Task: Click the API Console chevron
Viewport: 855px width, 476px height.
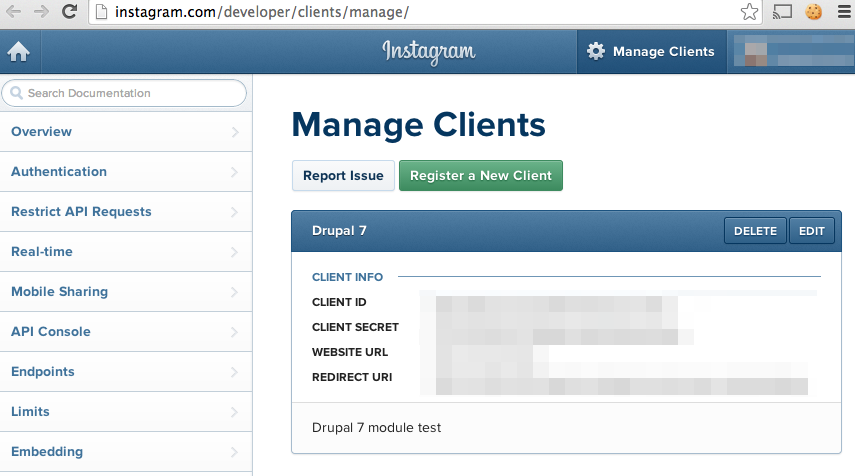Action: point(234,332)
